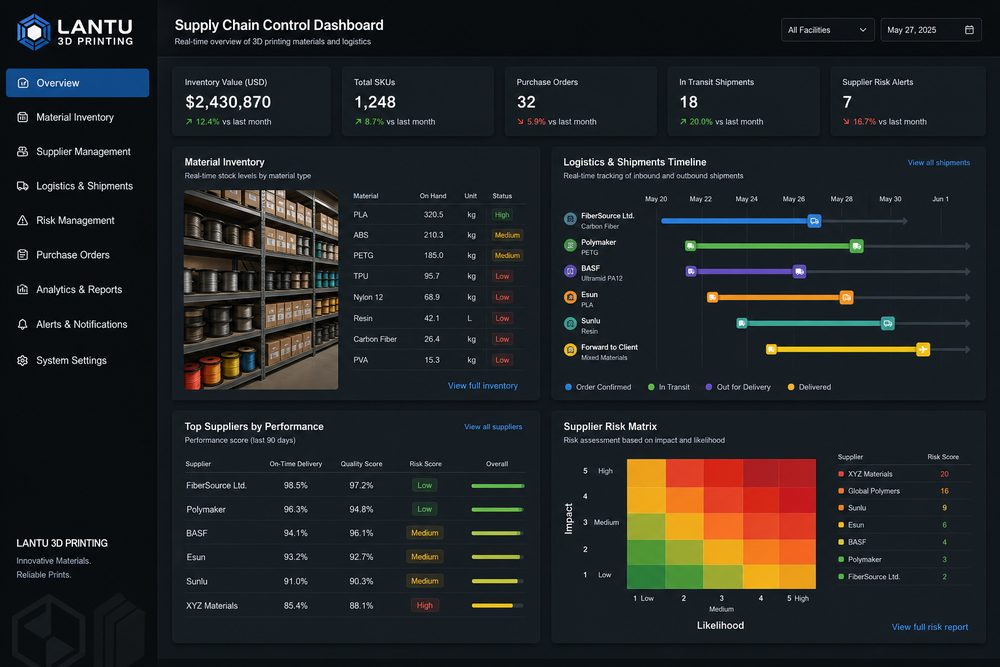
Task: Click View full risk report link
Action: coord(930,627)
